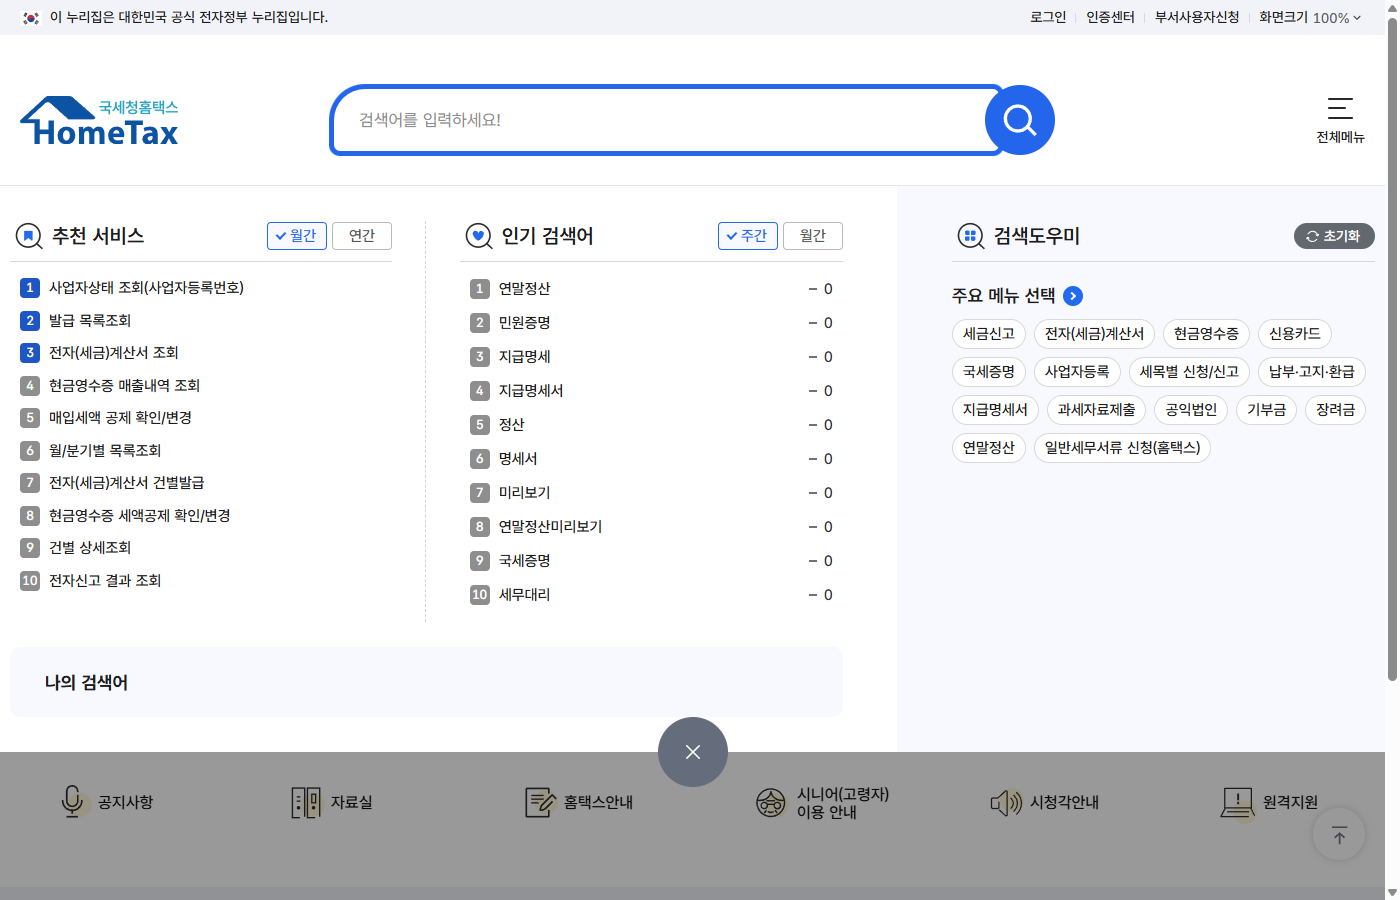1400x900 pixels.
Task: Open the 시니어(고령자) 이용 안내 icon
Action: click(770, 801)
